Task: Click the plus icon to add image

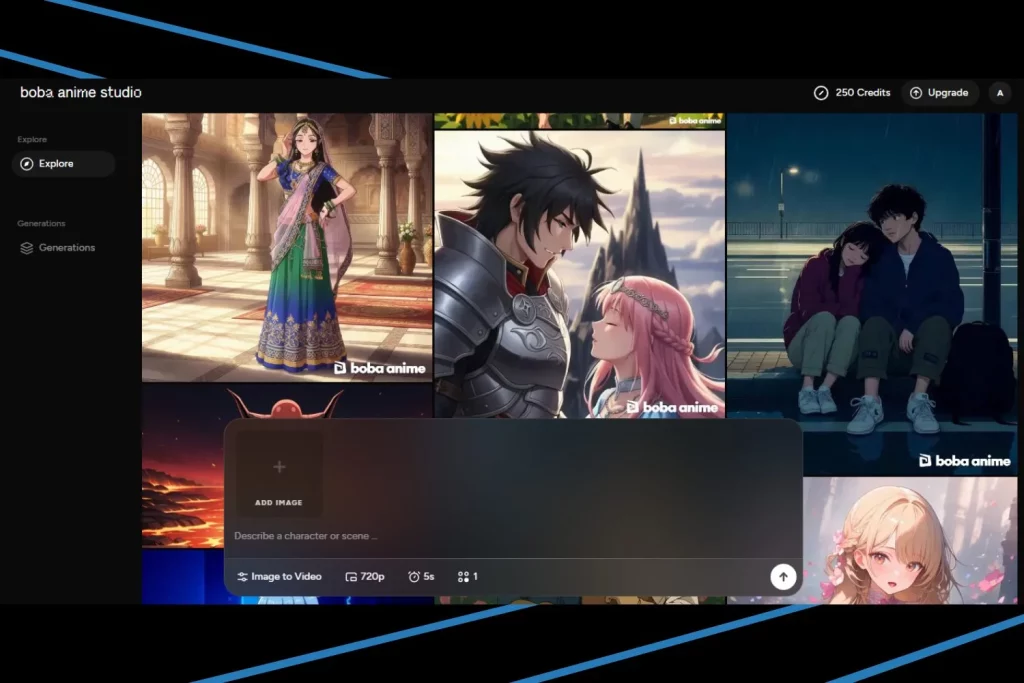Action: [x=279, y=467]
